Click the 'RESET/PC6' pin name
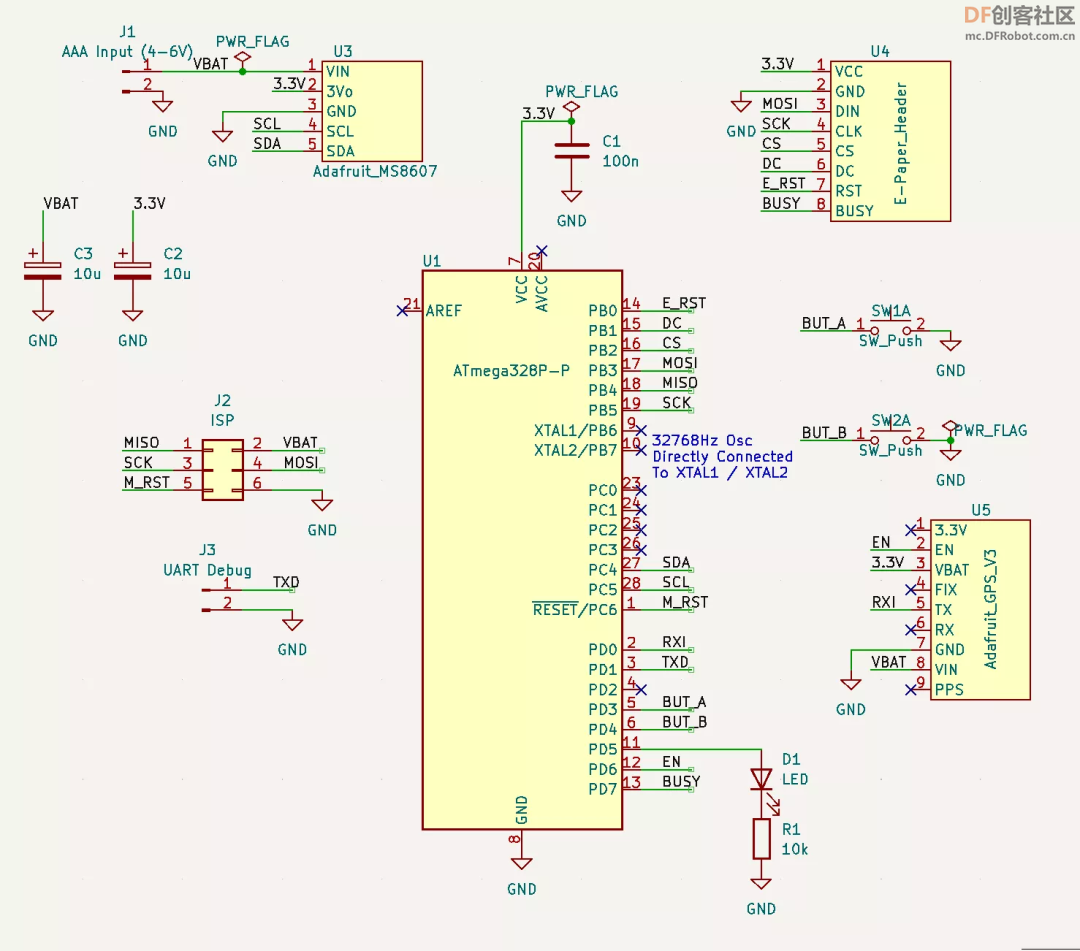Viewport: 1080px width, 951px height. [x=575, y=609]
